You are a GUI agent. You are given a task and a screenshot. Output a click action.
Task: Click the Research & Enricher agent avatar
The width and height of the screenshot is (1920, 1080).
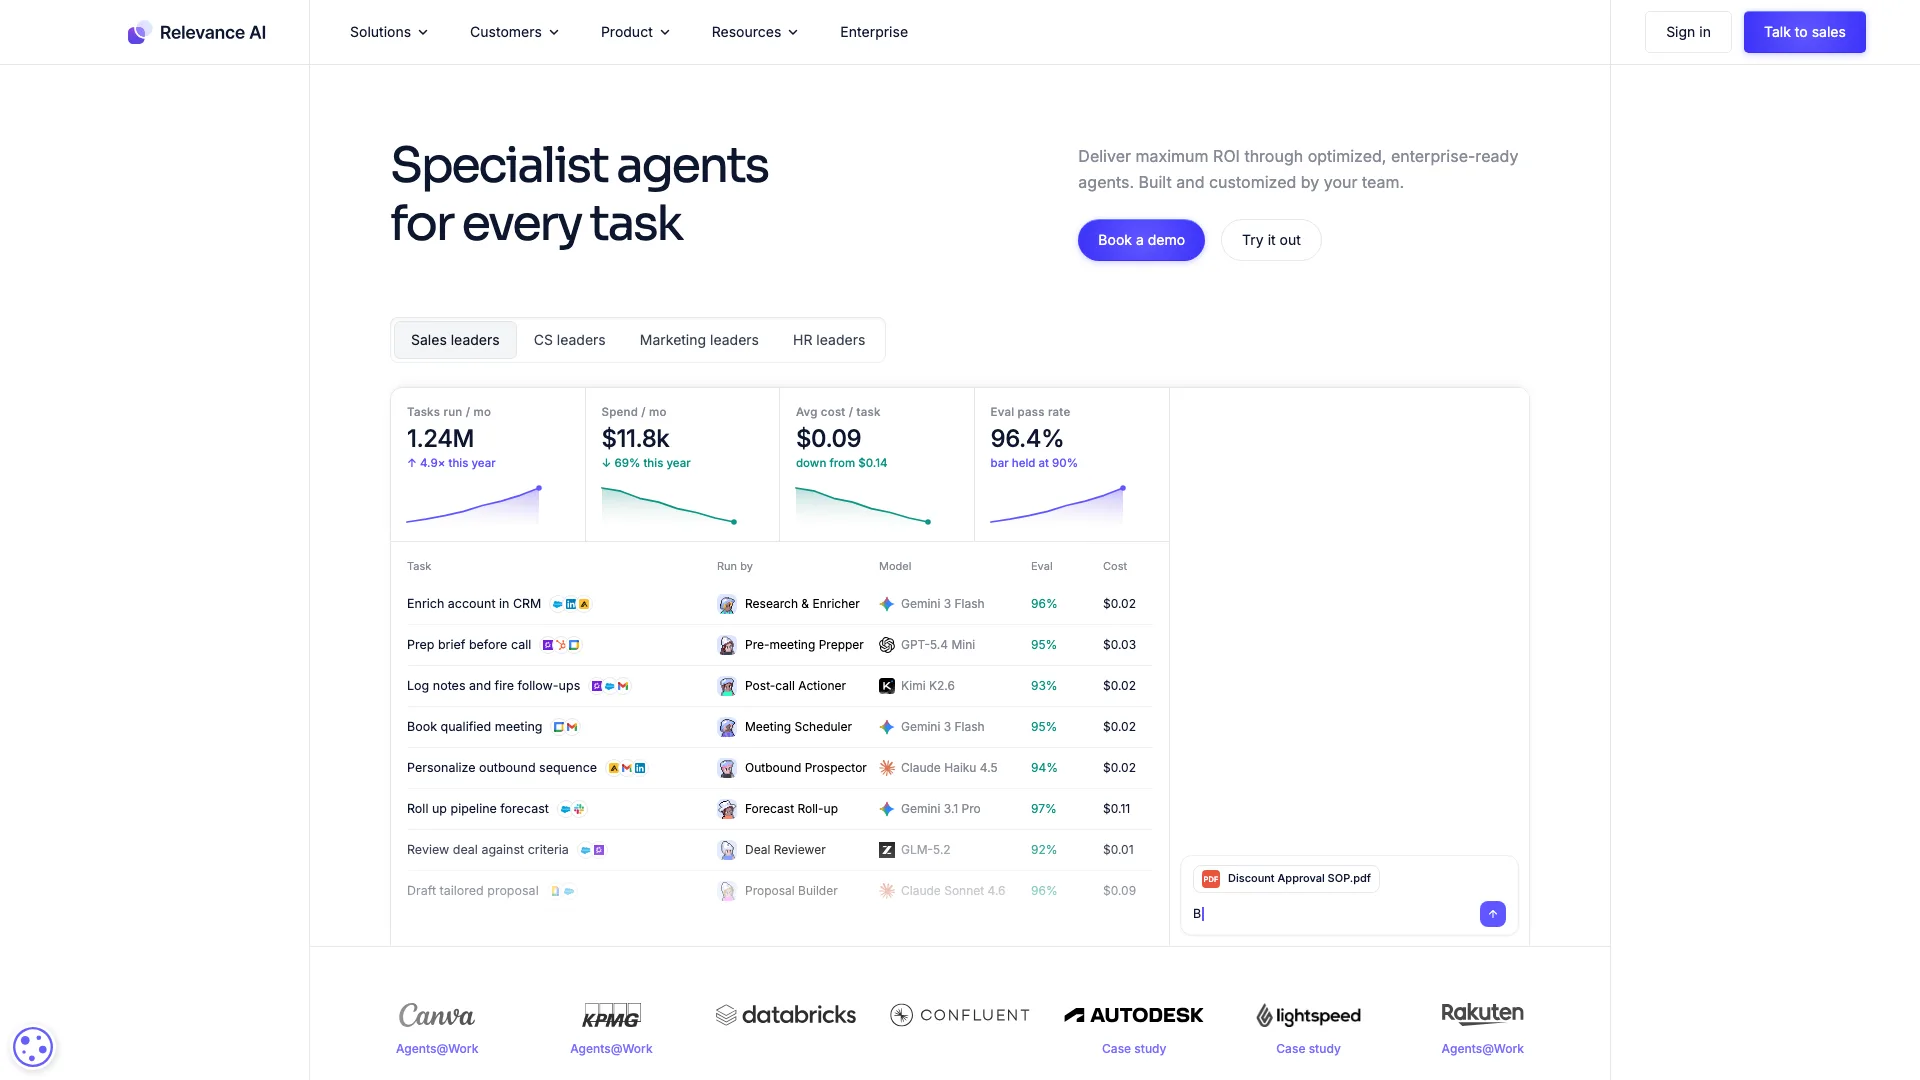(727, 604)
